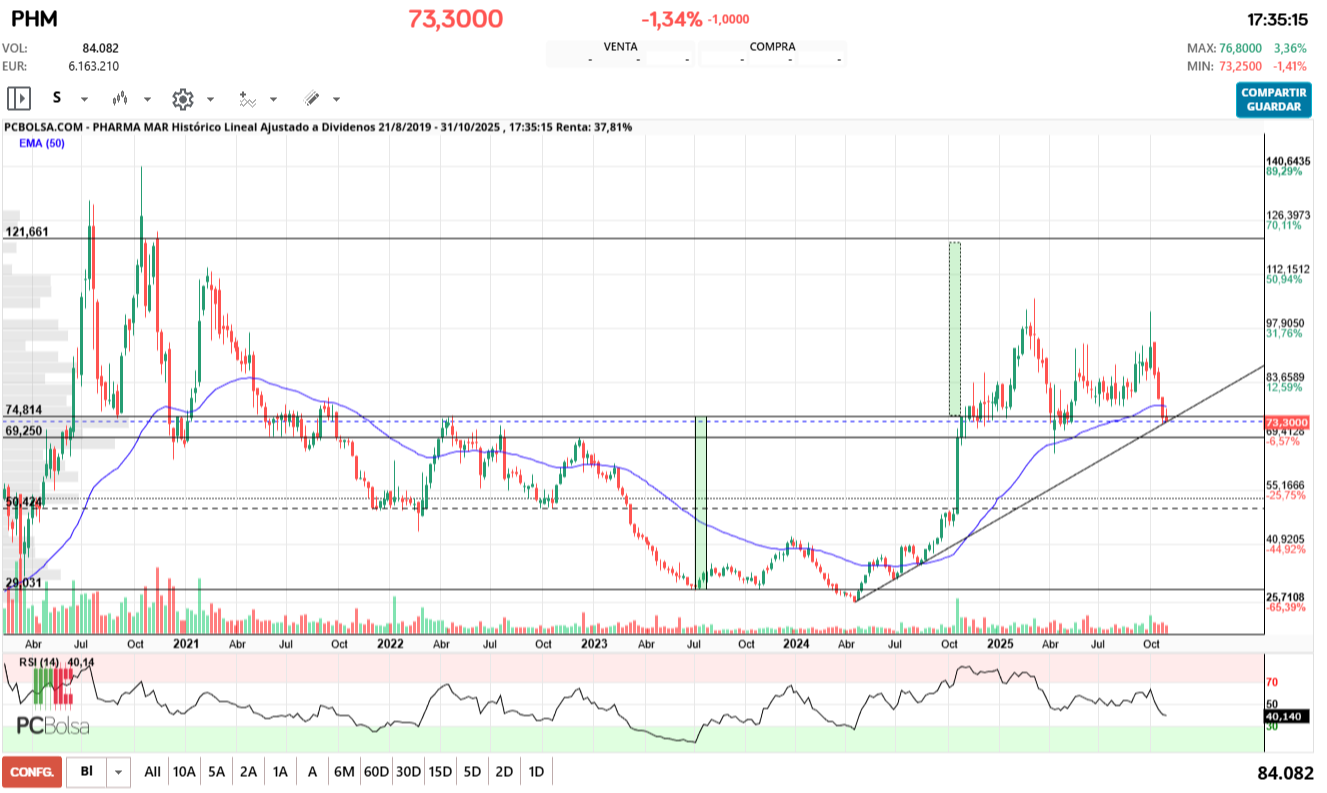1327x793 pixels.
Task: Select the drawing tools pencil icon
Action: click(312, 98)
